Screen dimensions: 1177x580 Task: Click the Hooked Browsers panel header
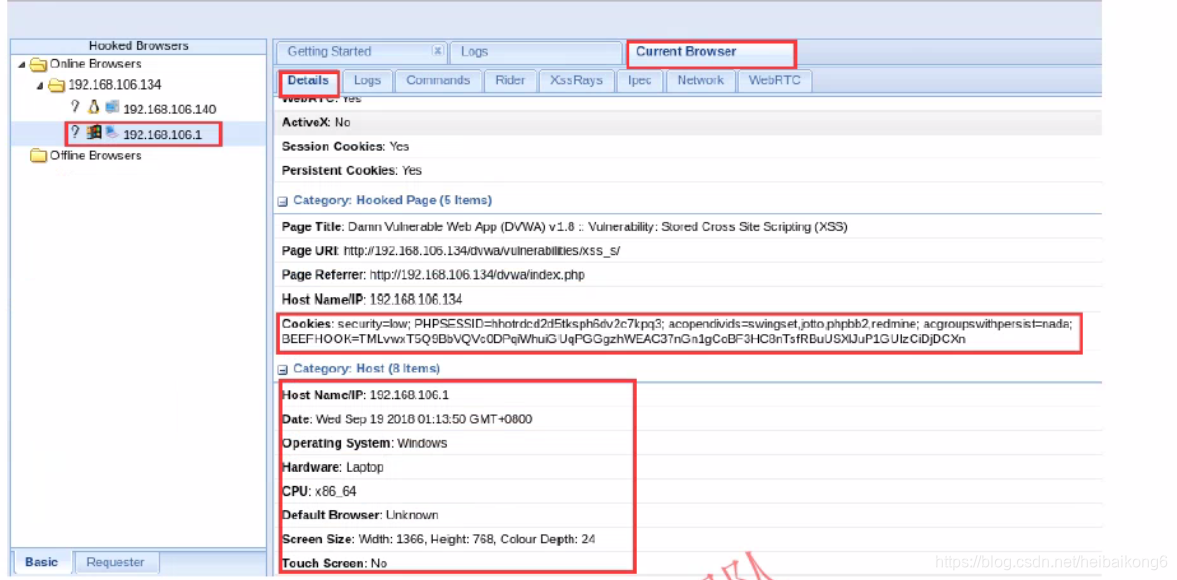139,46
